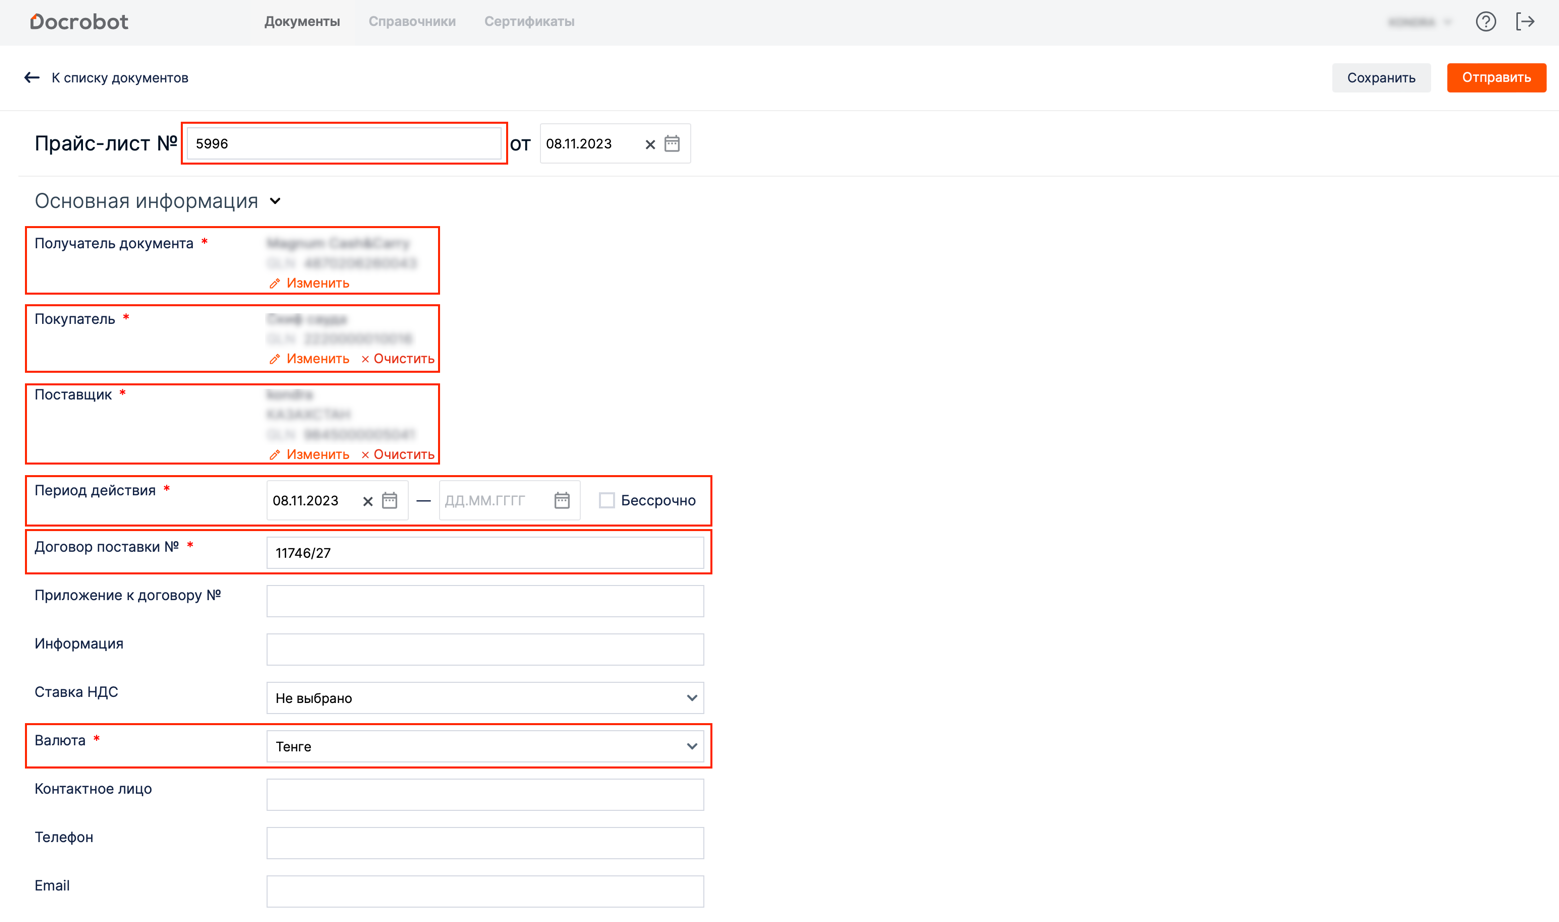Screen dimensions: 1559x922
Task: Click Изменить under Получатель документа
Action: tap(309, 284)
